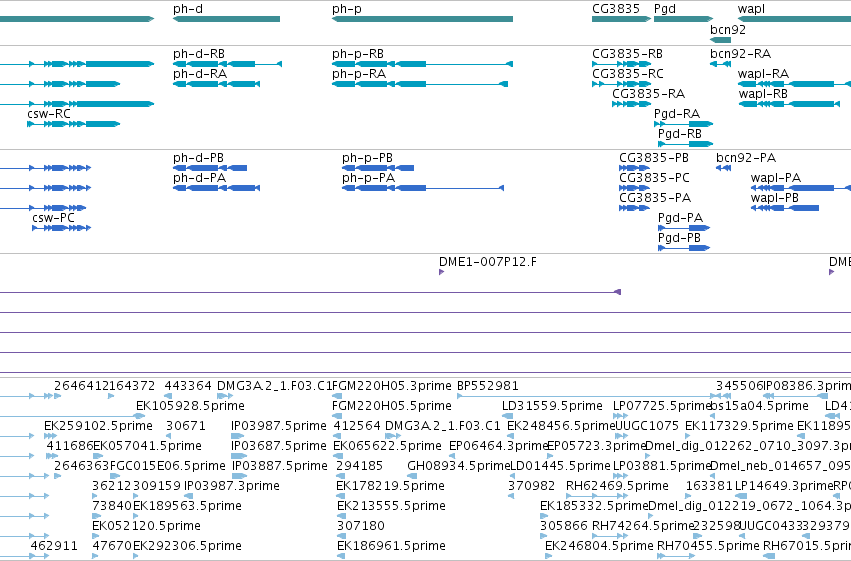Select the CG3835-PC CDS label
The height and width of the screenshot is (561, 851).
(x=655, y=178)
